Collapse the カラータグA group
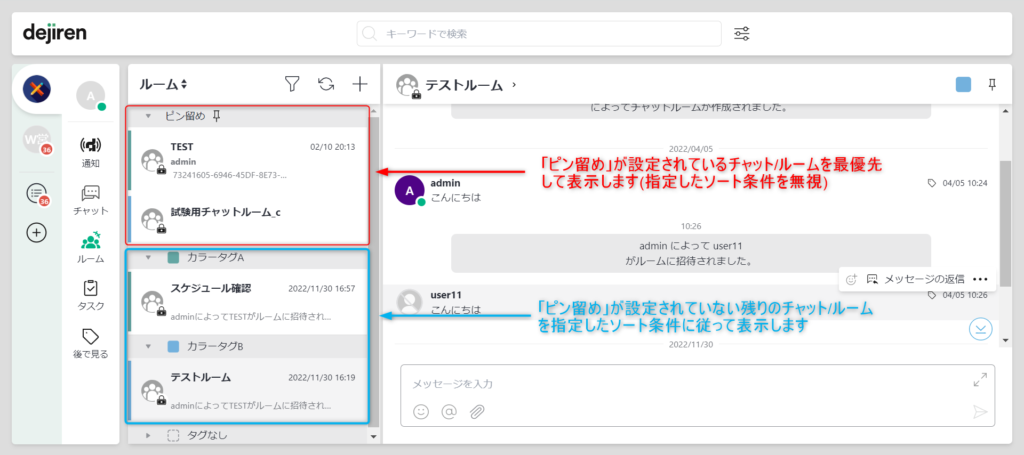Screen dimensions: 1024x455 (x=148, y=257)
